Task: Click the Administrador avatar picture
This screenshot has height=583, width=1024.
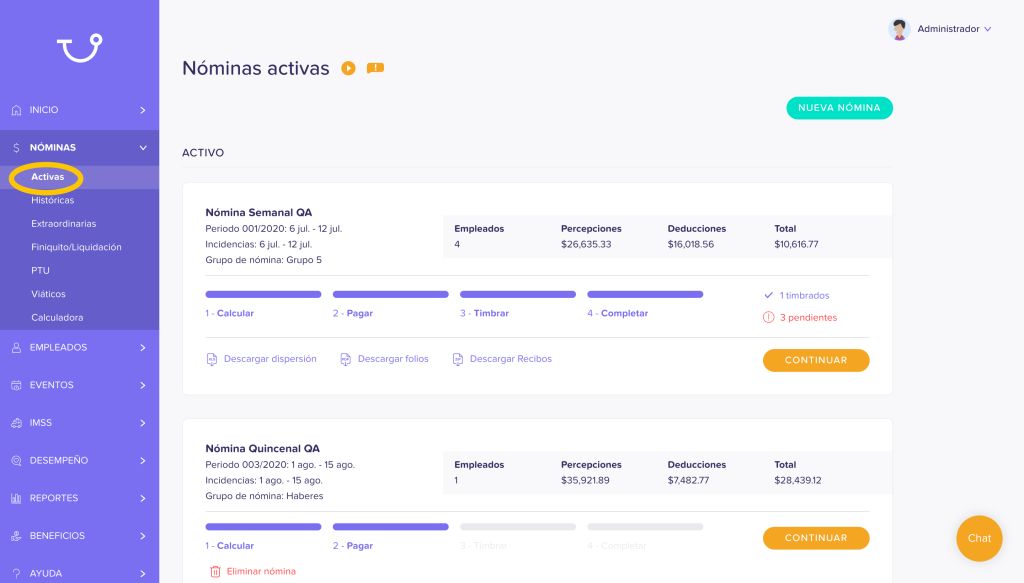Action: [899, 29]
